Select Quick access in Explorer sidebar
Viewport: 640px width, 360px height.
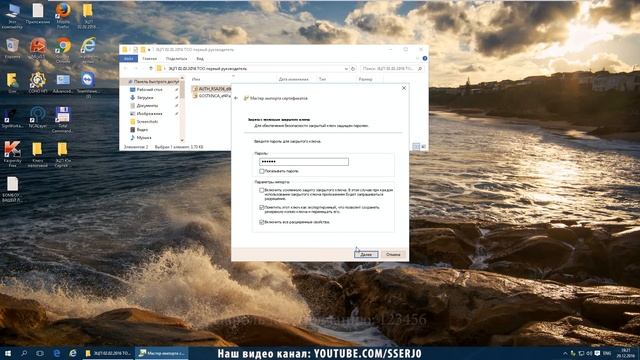[x=153, y=82]
